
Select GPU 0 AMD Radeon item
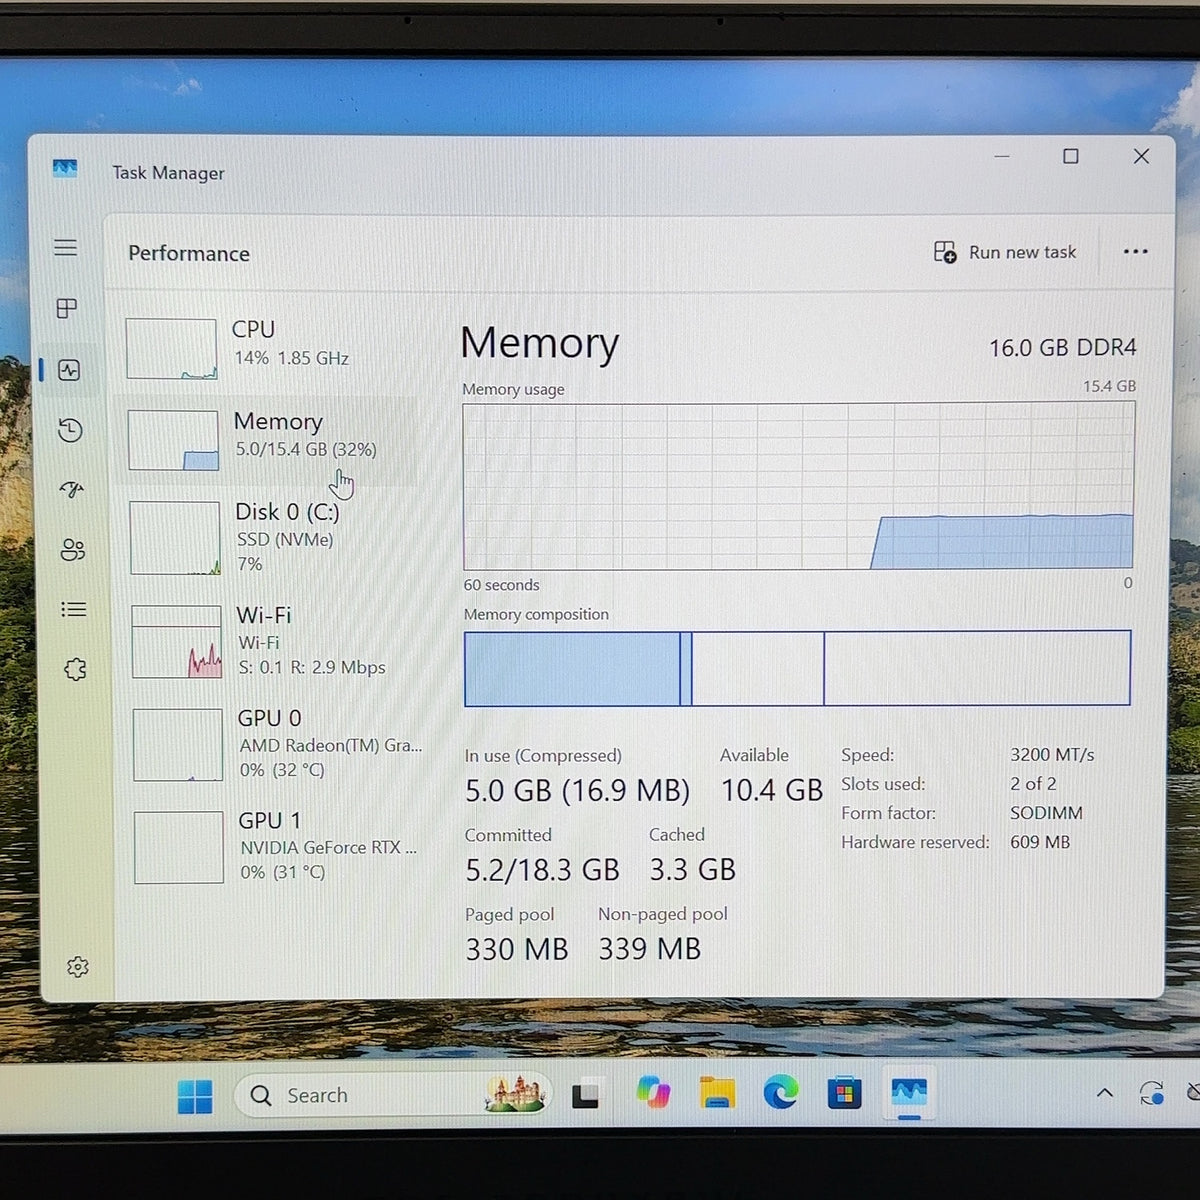[277, 744]
